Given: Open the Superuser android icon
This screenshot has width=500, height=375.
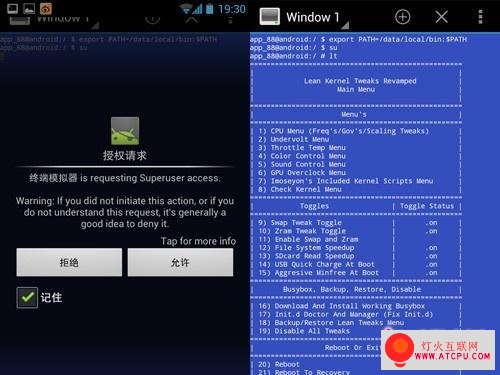Looking at the screenshot, I should point(125,131).
